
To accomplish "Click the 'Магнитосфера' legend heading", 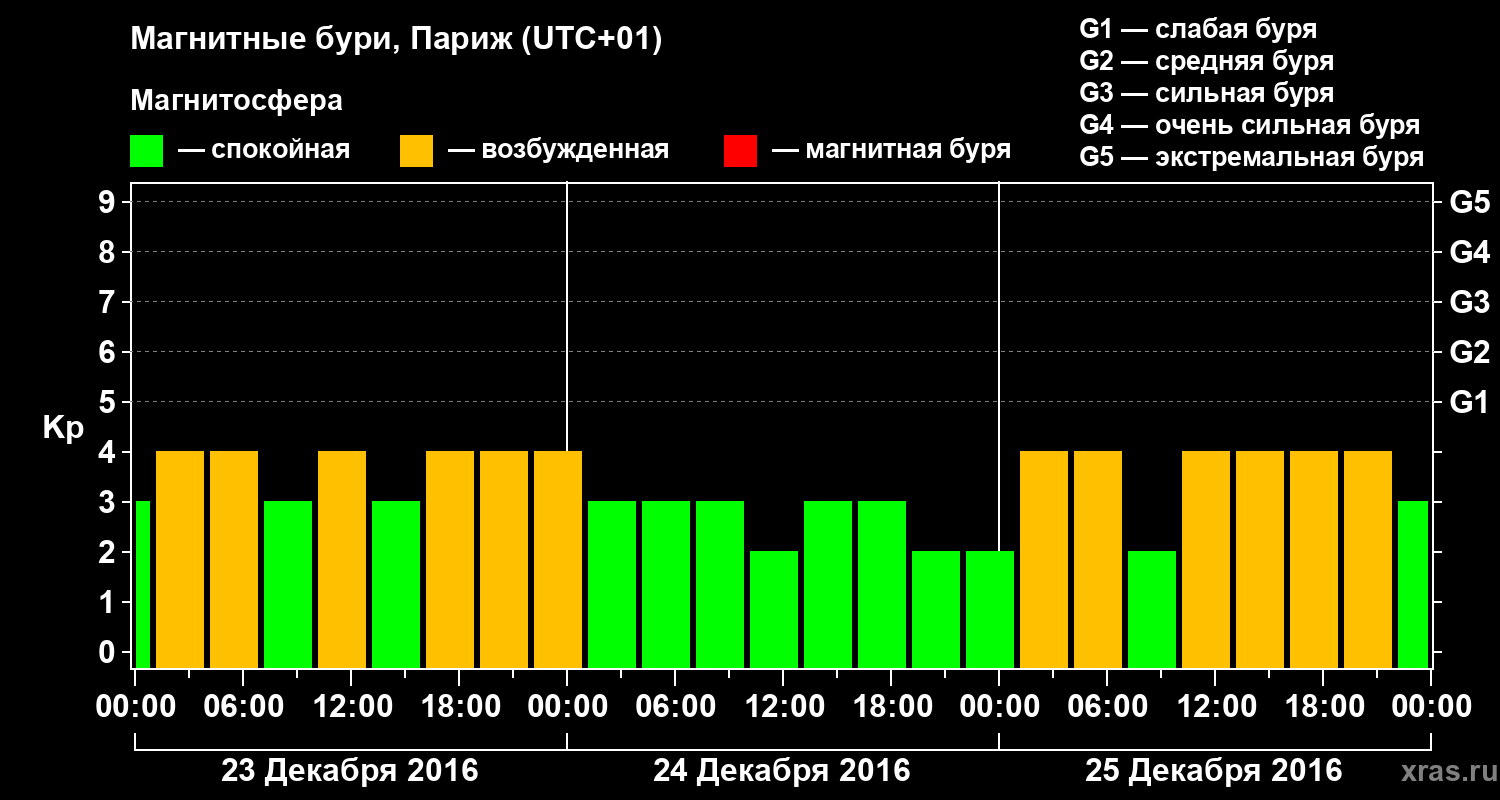I will (236, 101).
